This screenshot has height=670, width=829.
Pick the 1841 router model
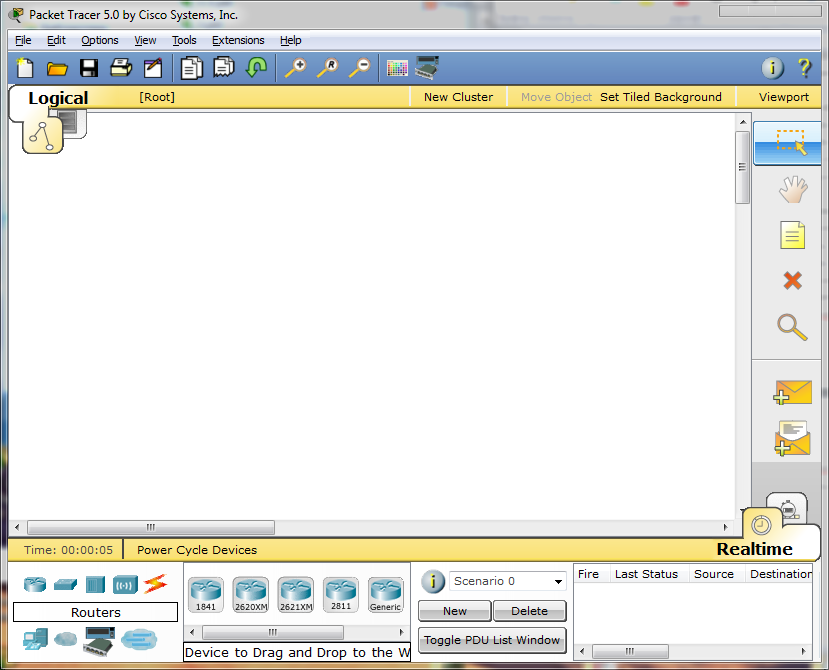click(x=206, y=595)
